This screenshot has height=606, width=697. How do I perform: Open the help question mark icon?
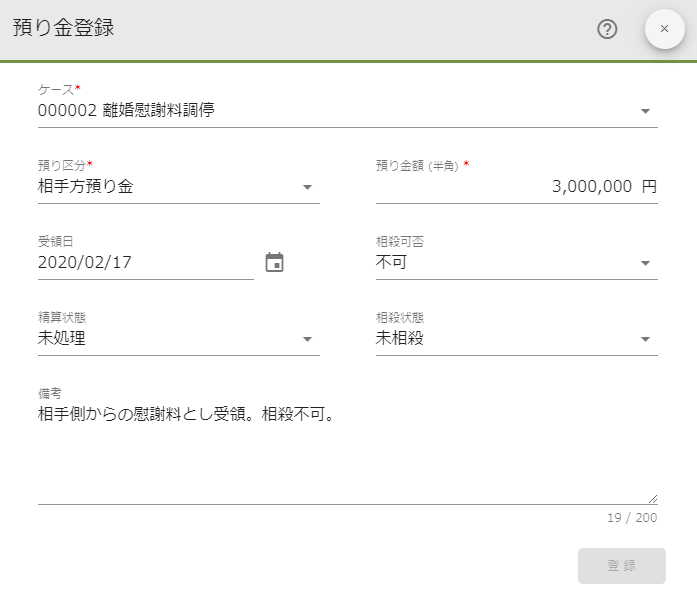[x=607, y=29]
